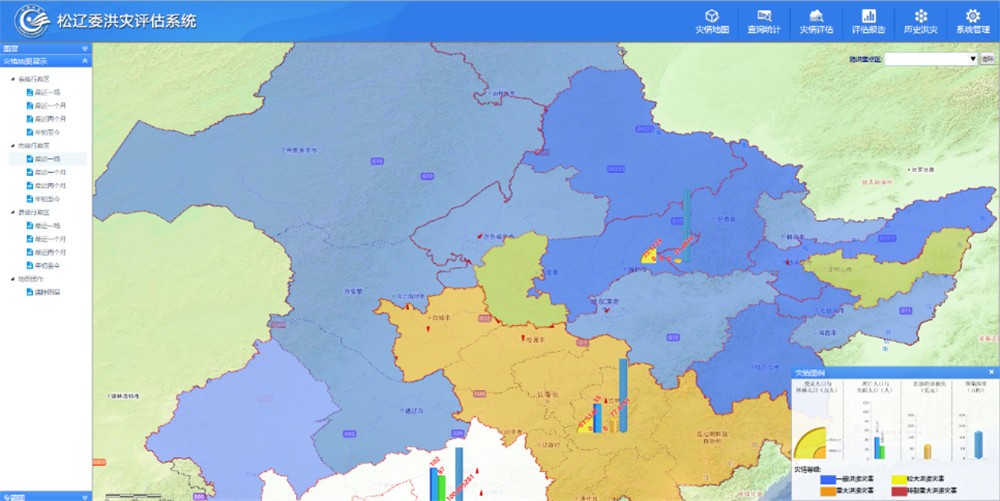Open 灾情评估 cloud magnifier icon
The width and height of the screenshot is (1000, 501).
tap(816, 16)
